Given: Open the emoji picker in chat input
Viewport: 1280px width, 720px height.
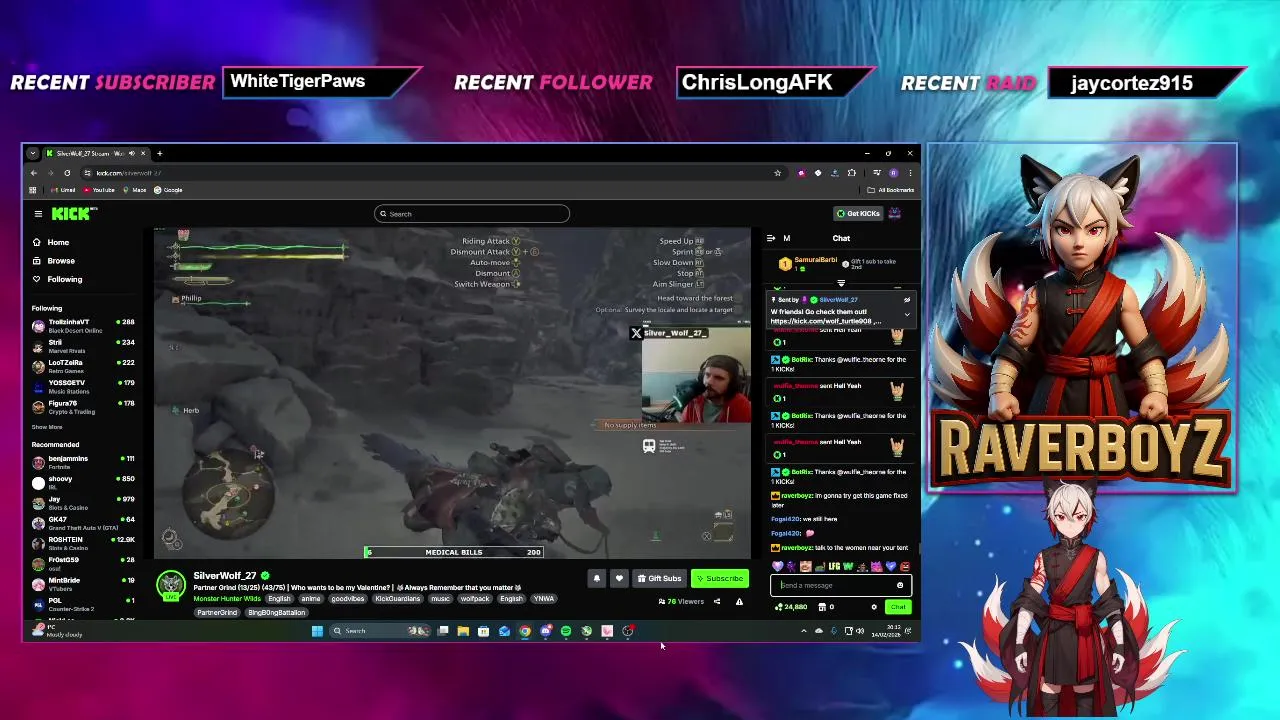Looking at the screenshot, I should [900, 585].
